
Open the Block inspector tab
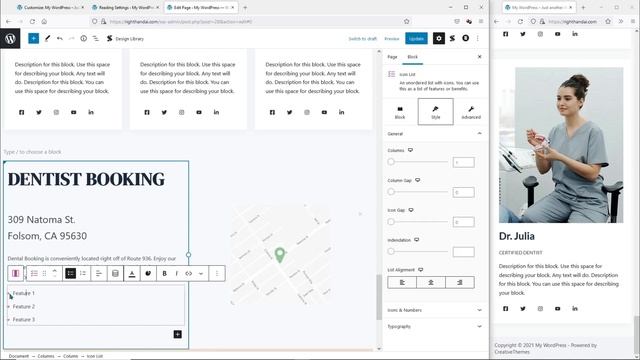(x=400, y=112)
